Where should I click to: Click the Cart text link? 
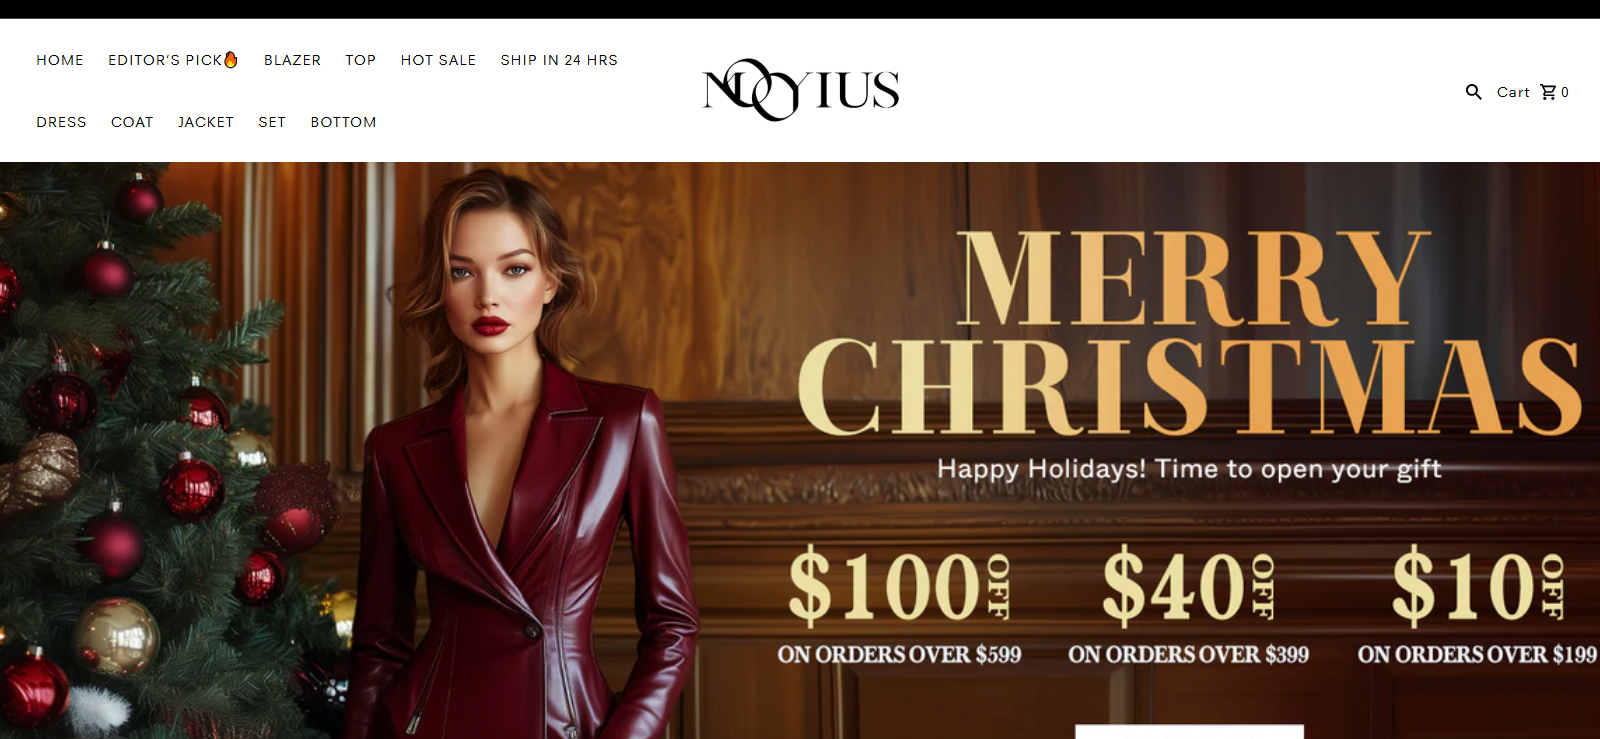[x=1513, y=92]
